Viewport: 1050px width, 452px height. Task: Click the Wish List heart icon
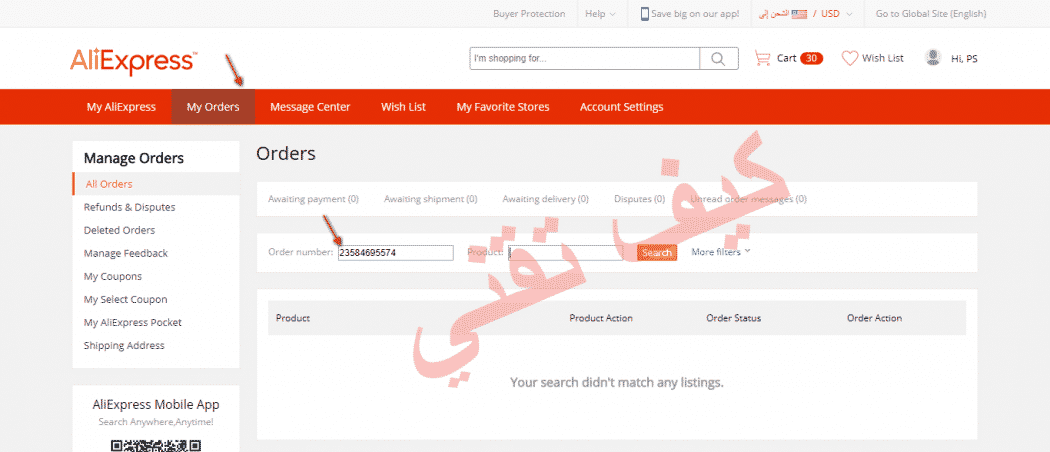pos(850,58)
